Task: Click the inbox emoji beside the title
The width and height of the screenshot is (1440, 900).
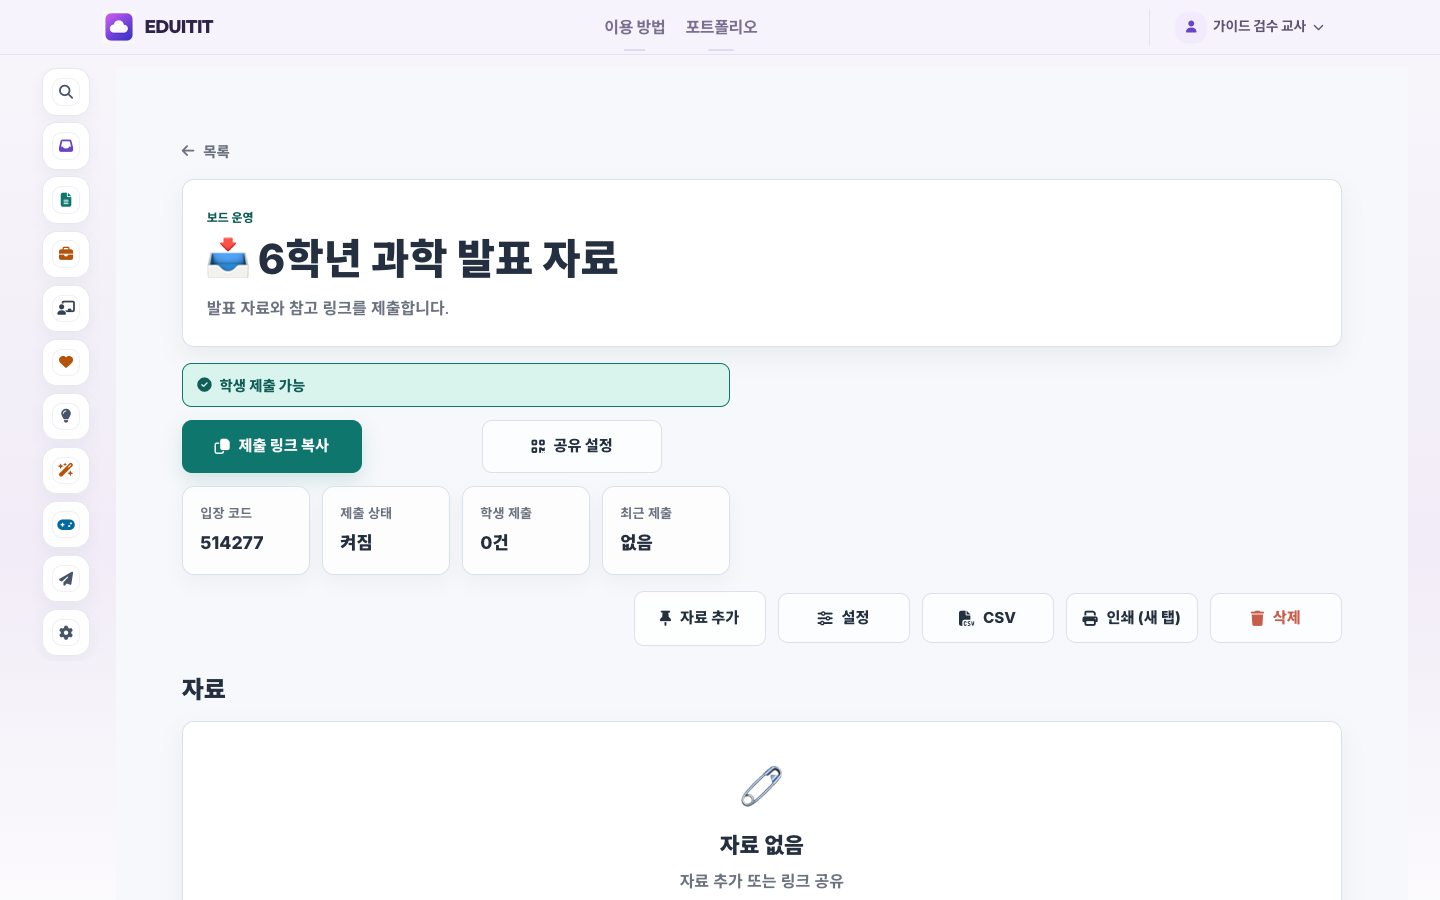Action: pos(228,258)
